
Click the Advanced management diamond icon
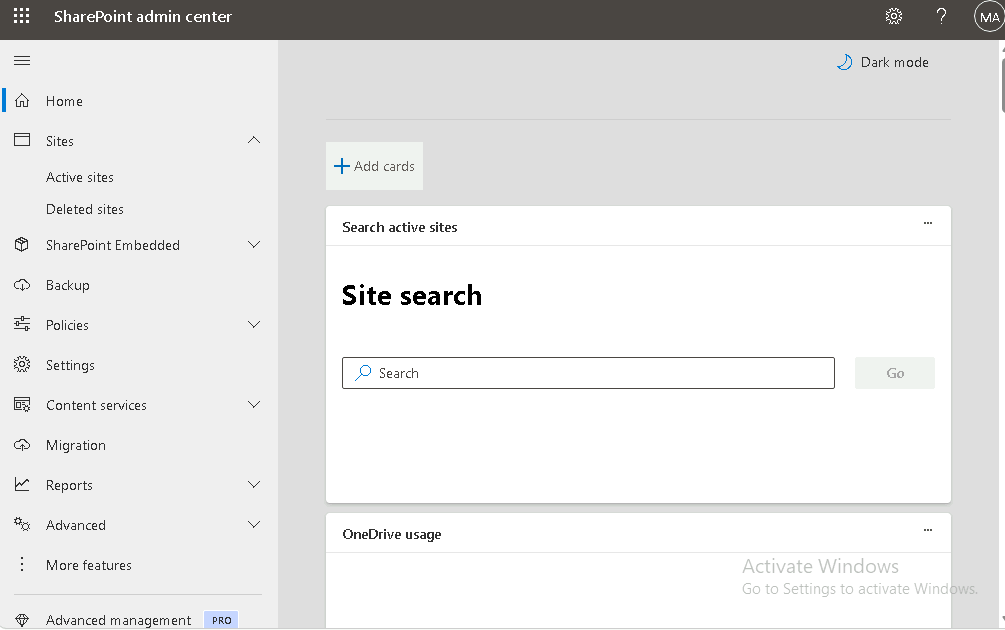[x=22, y=620]
